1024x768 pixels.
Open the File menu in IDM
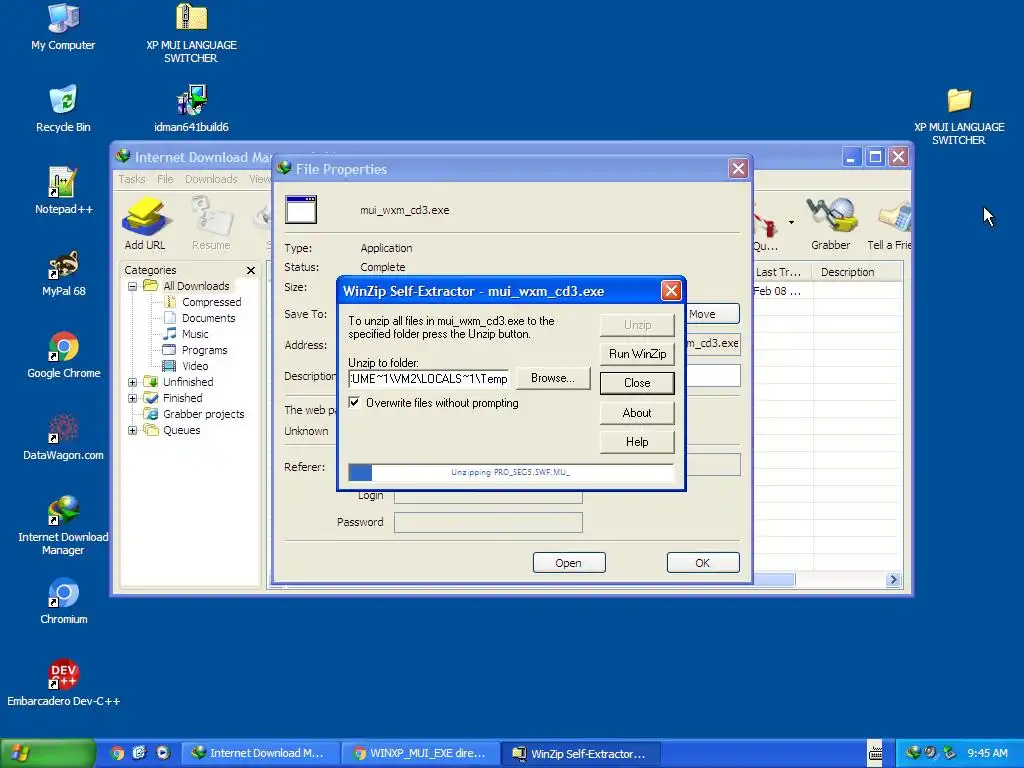(x=165, y=179)
